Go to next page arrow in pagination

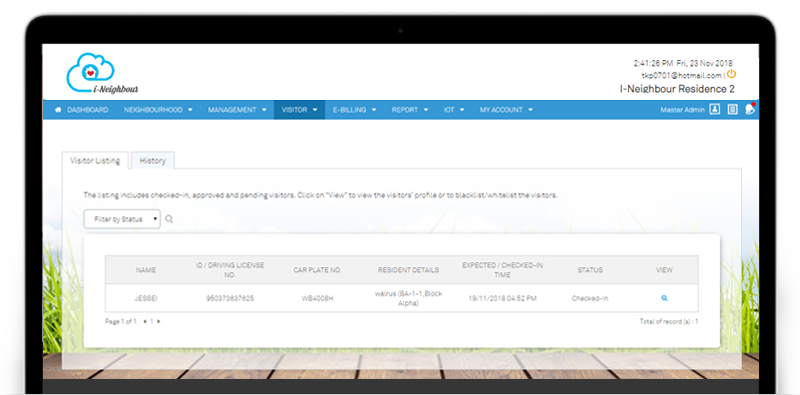tap(159, 322)
